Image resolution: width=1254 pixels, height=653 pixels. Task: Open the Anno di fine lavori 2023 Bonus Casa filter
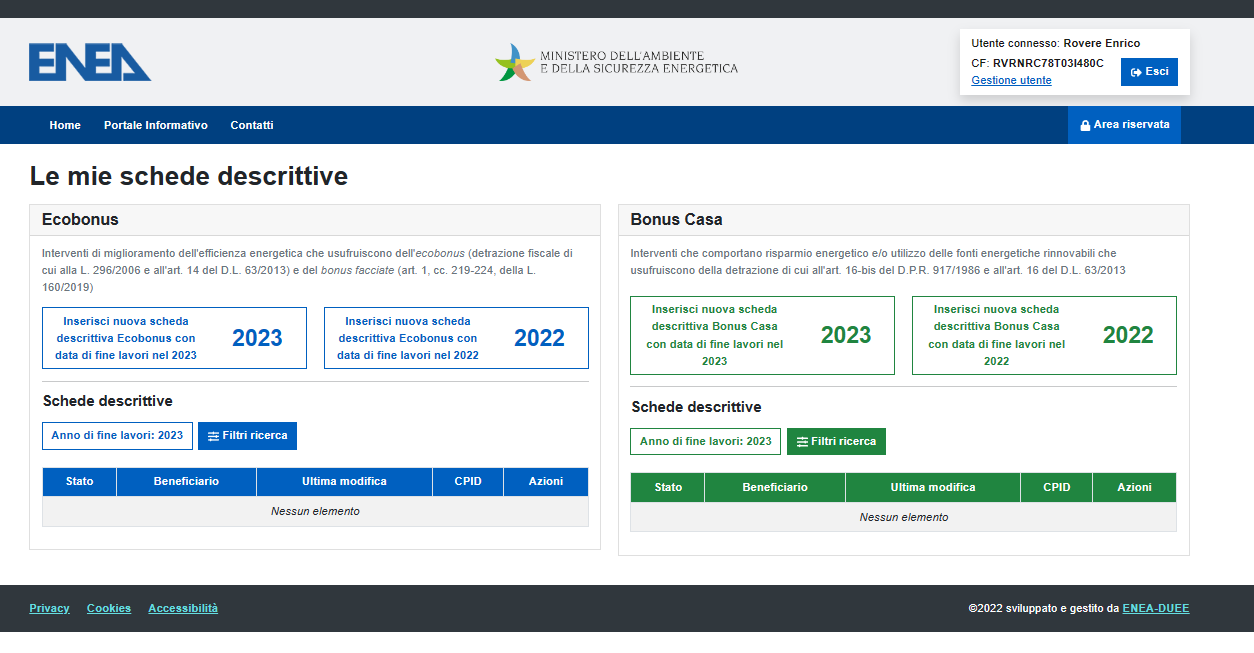click(x=706, y=441)
